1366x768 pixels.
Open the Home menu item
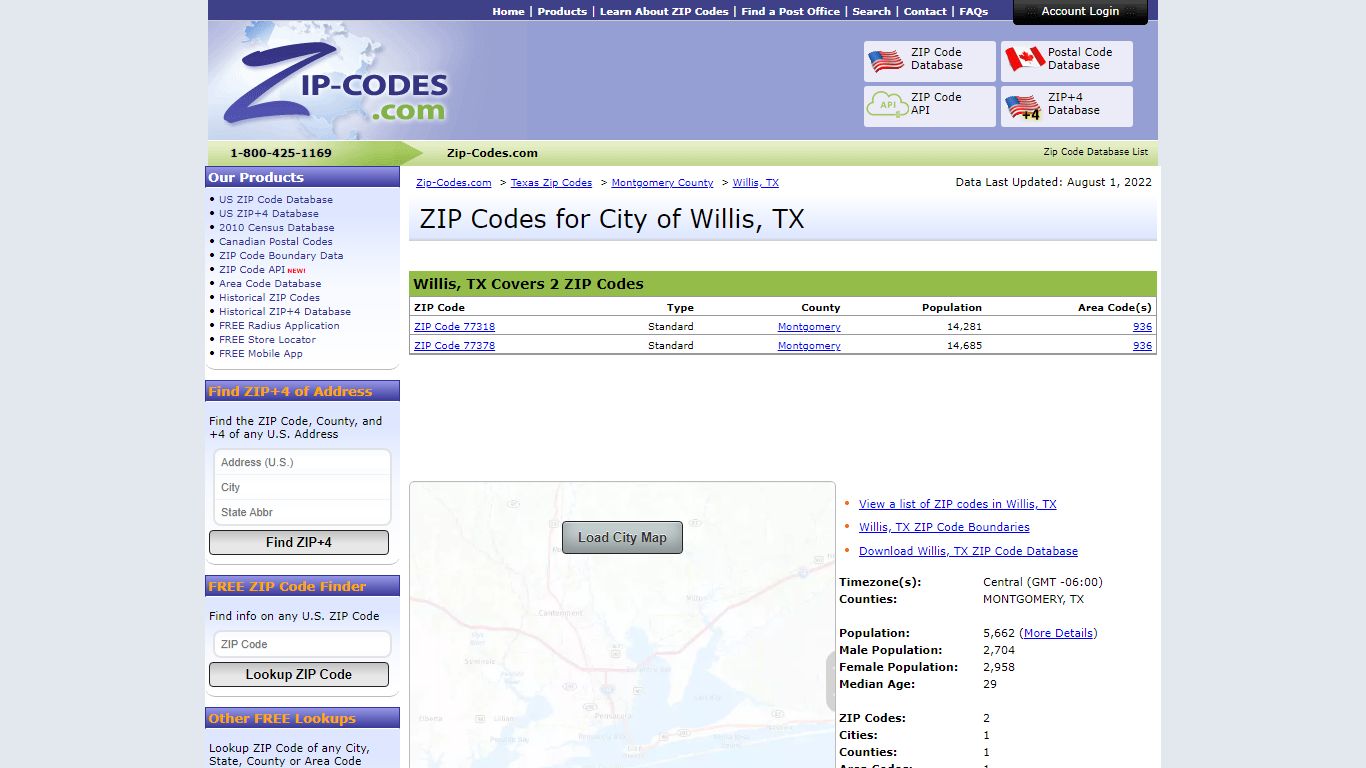[x=508, y=12]
